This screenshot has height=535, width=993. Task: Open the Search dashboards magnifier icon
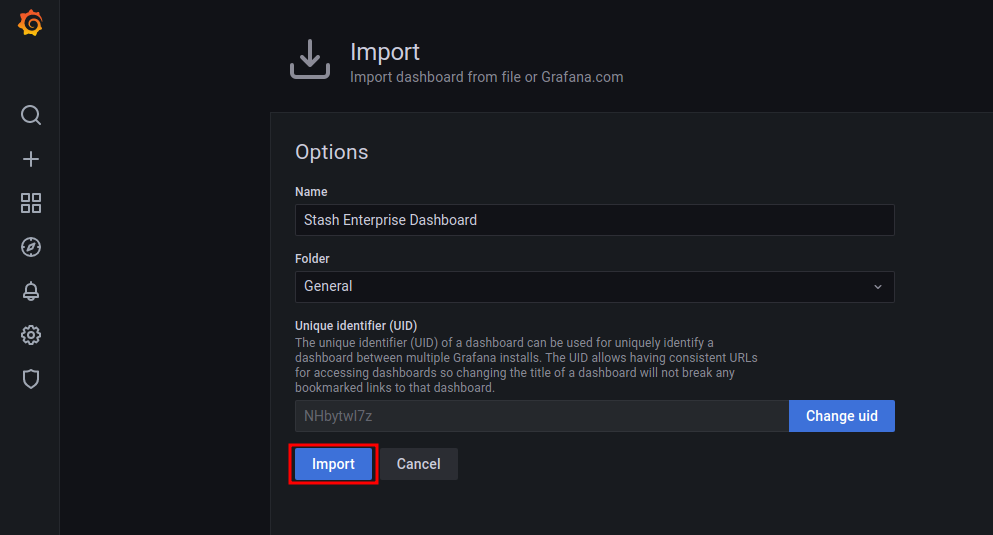[x=31, y=115]
